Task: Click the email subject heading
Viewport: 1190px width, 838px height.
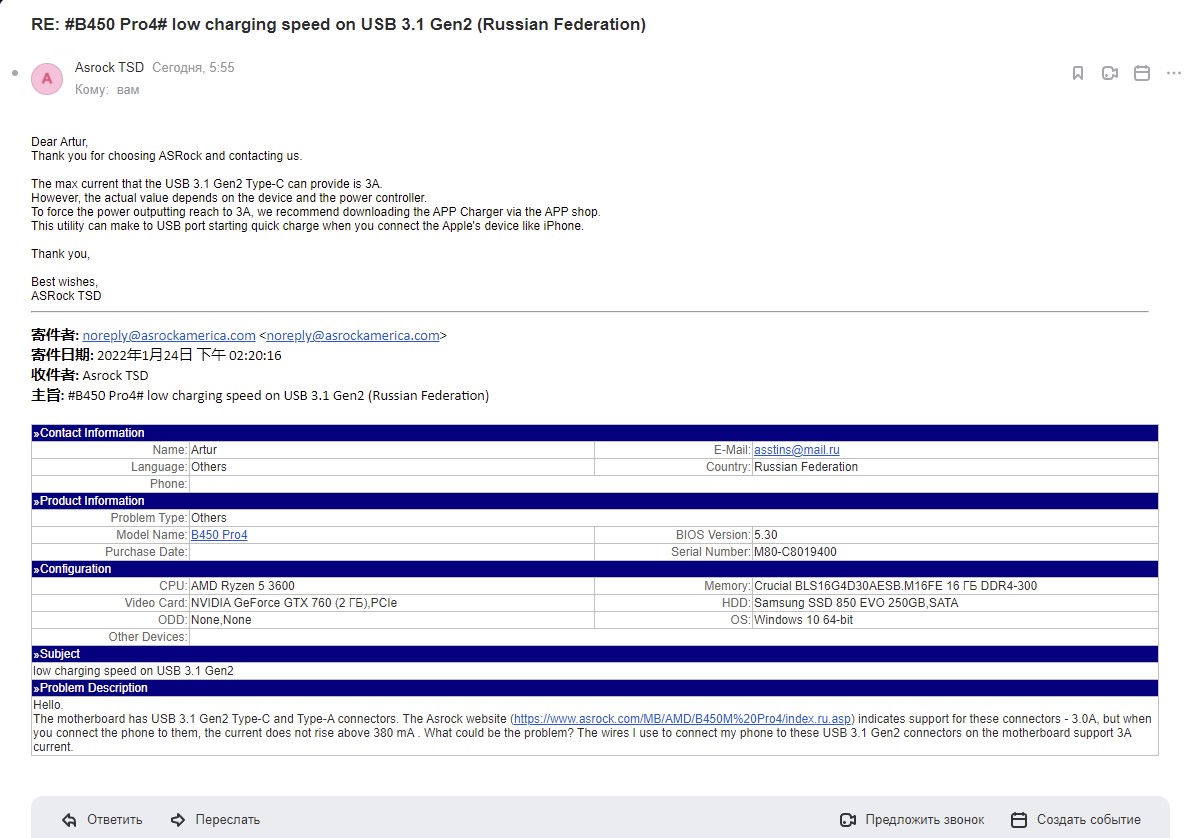Action: pyautogui.click(x=338, y=24)
